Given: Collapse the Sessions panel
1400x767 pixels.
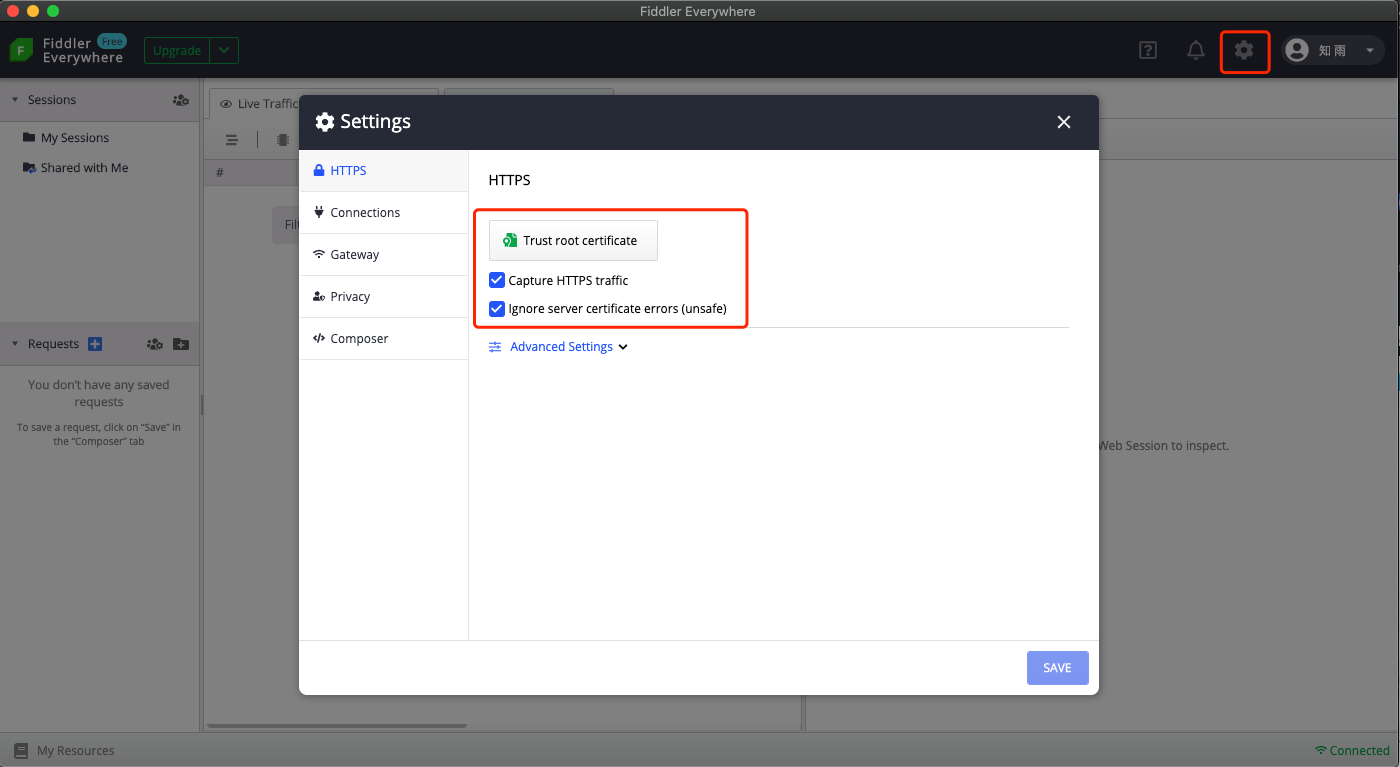Looking at the screenshot, I should click(x=15, y=100).
